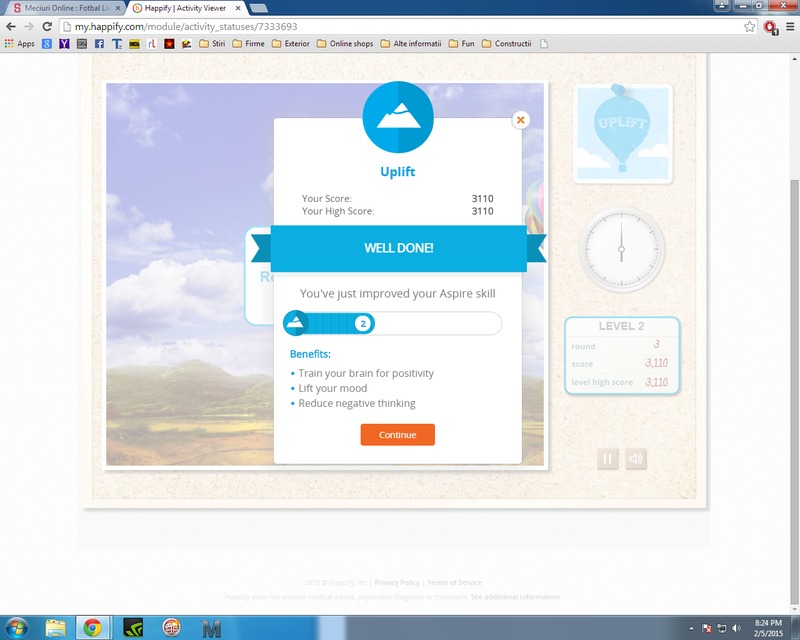Expand the Constructii bookmarks folder

pos(507,44)
